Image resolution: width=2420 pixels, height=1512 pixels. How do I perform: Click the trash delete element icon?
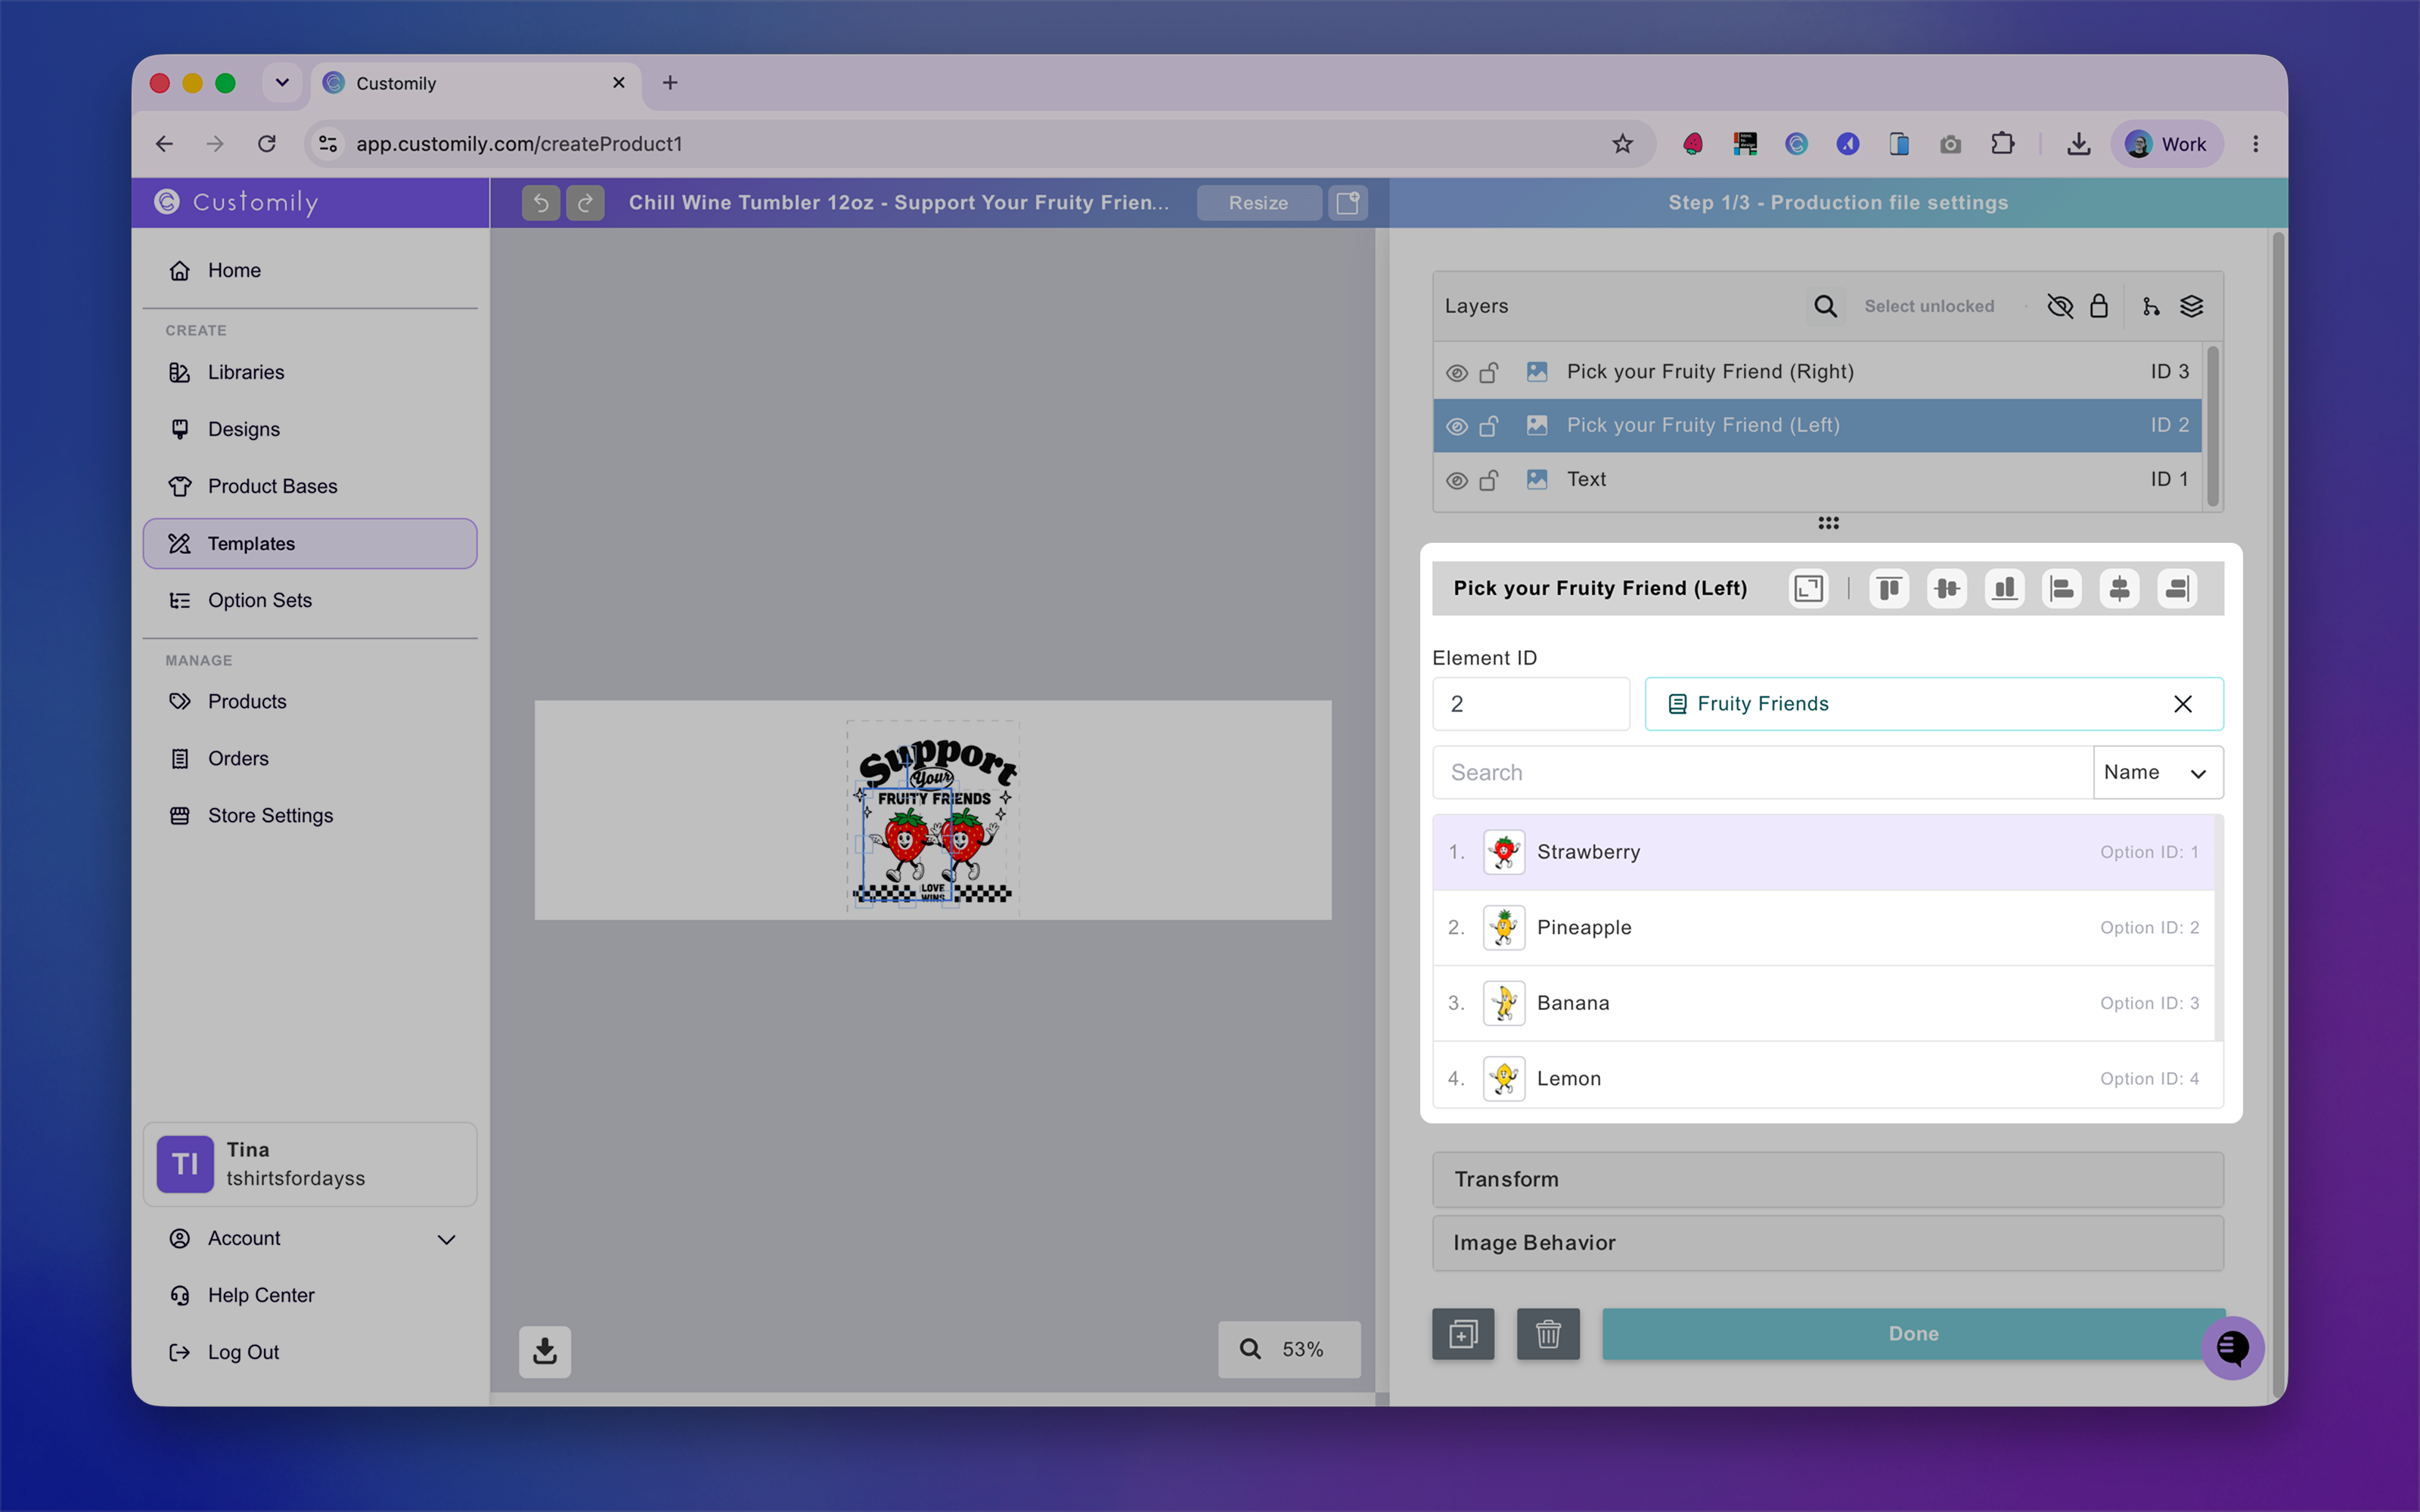pos(1548,1333)
